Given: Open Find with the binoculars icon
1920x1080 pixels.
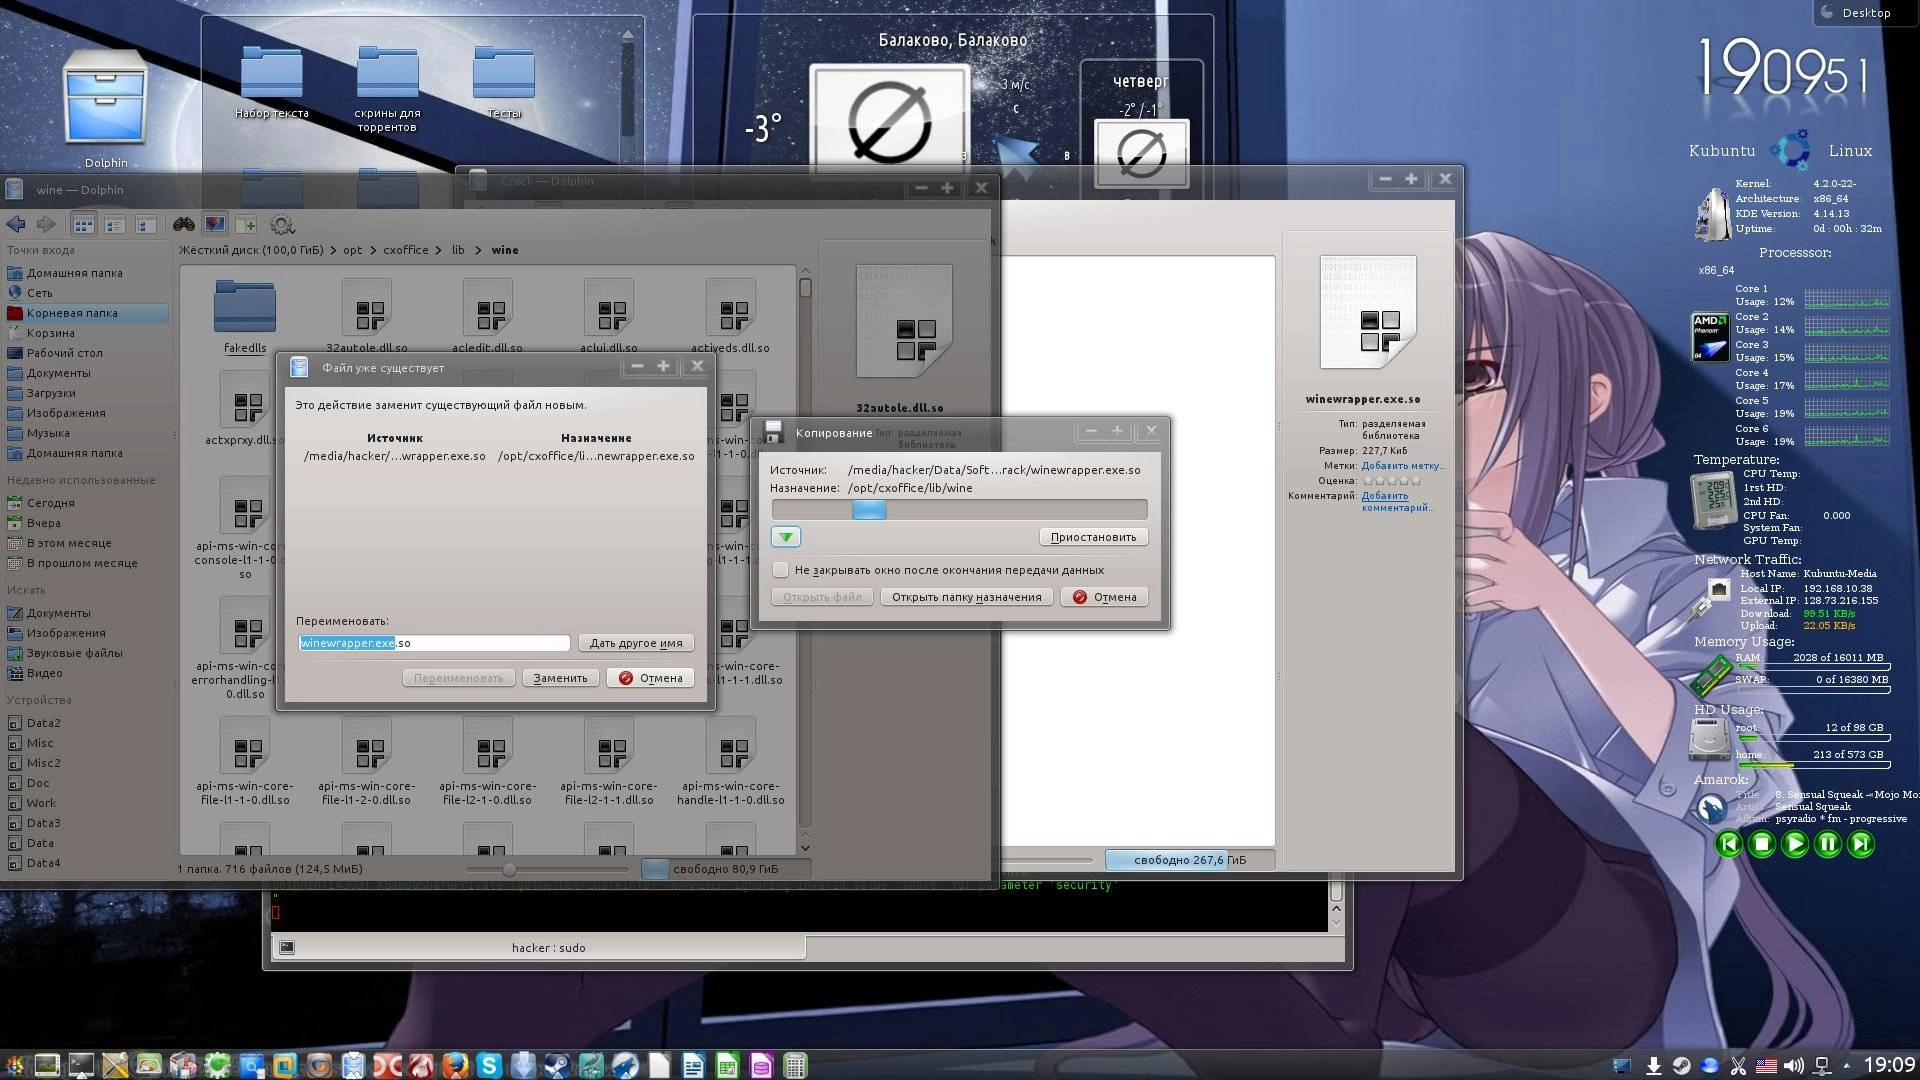Looking at the screenshot, I should tap(183, 224).
